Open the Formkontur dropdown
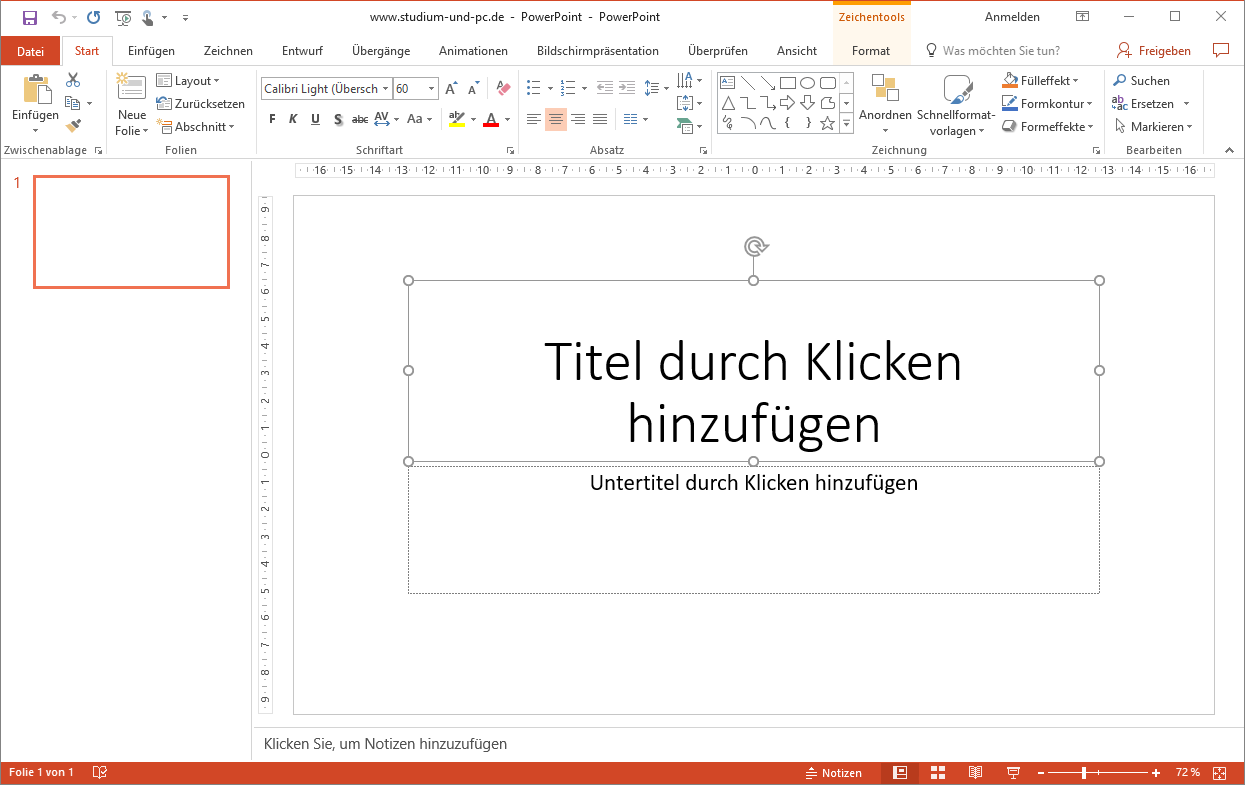This screenshot has height=785, width=1245. click(1047, 103)
